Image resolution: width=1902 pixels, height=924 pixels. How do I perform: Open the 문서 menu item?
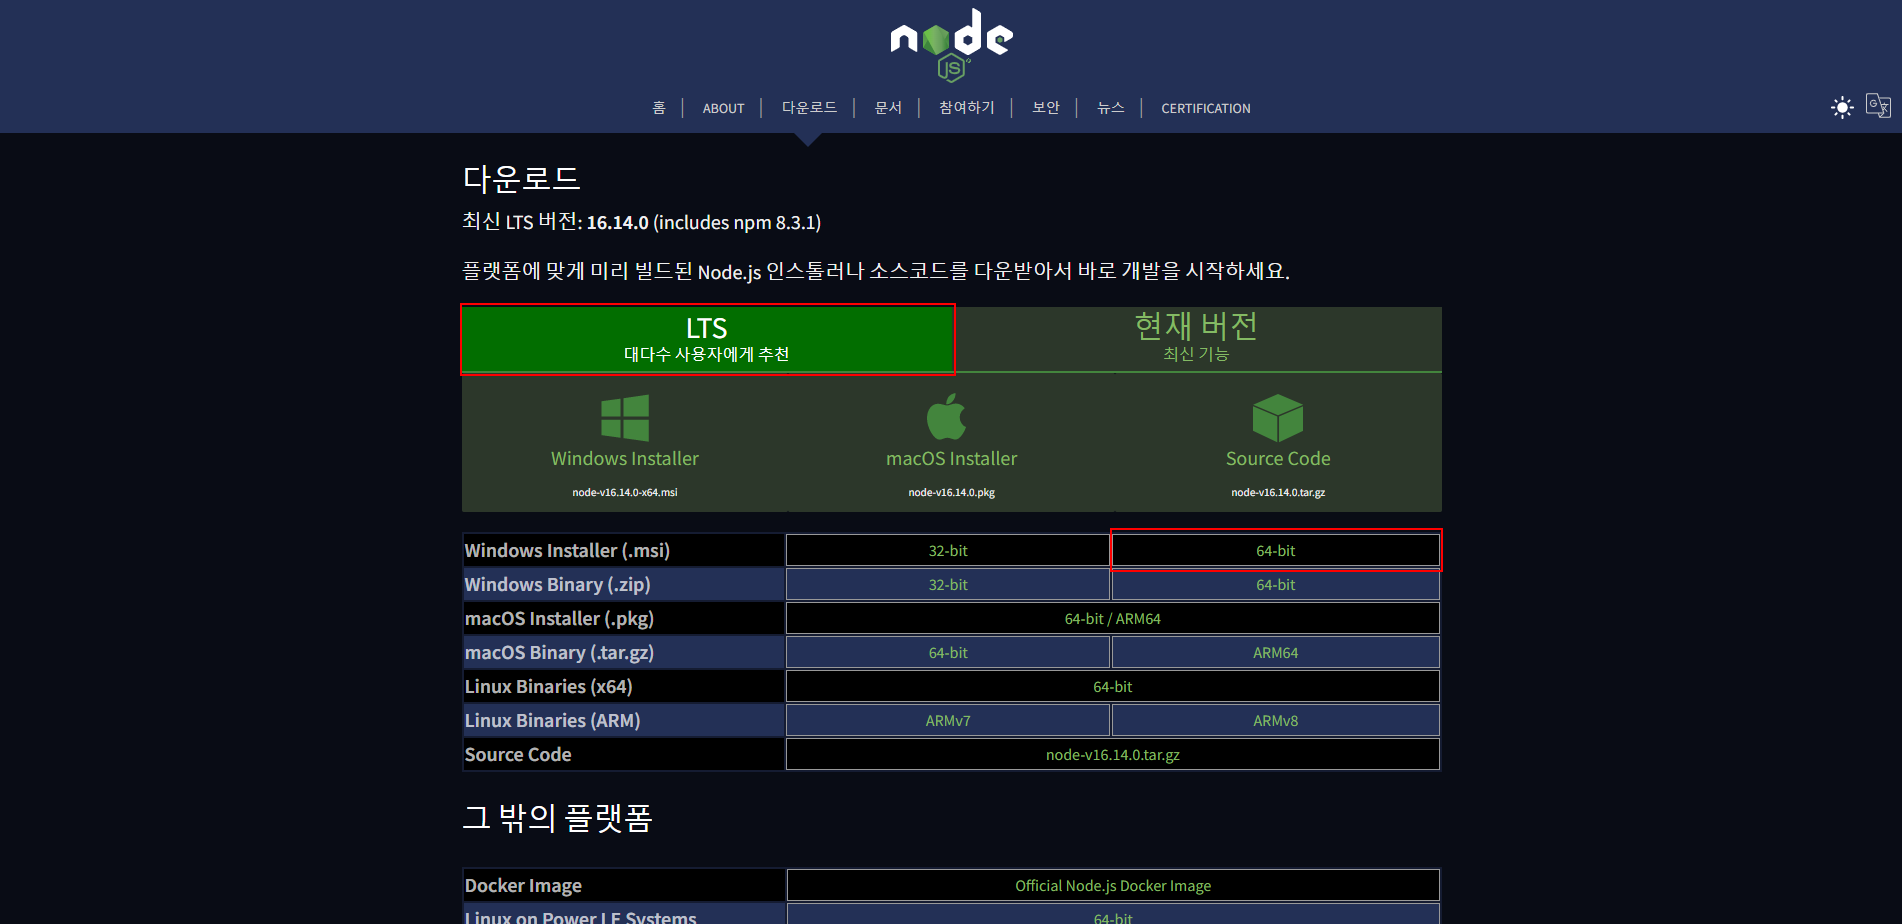(888, 108)
